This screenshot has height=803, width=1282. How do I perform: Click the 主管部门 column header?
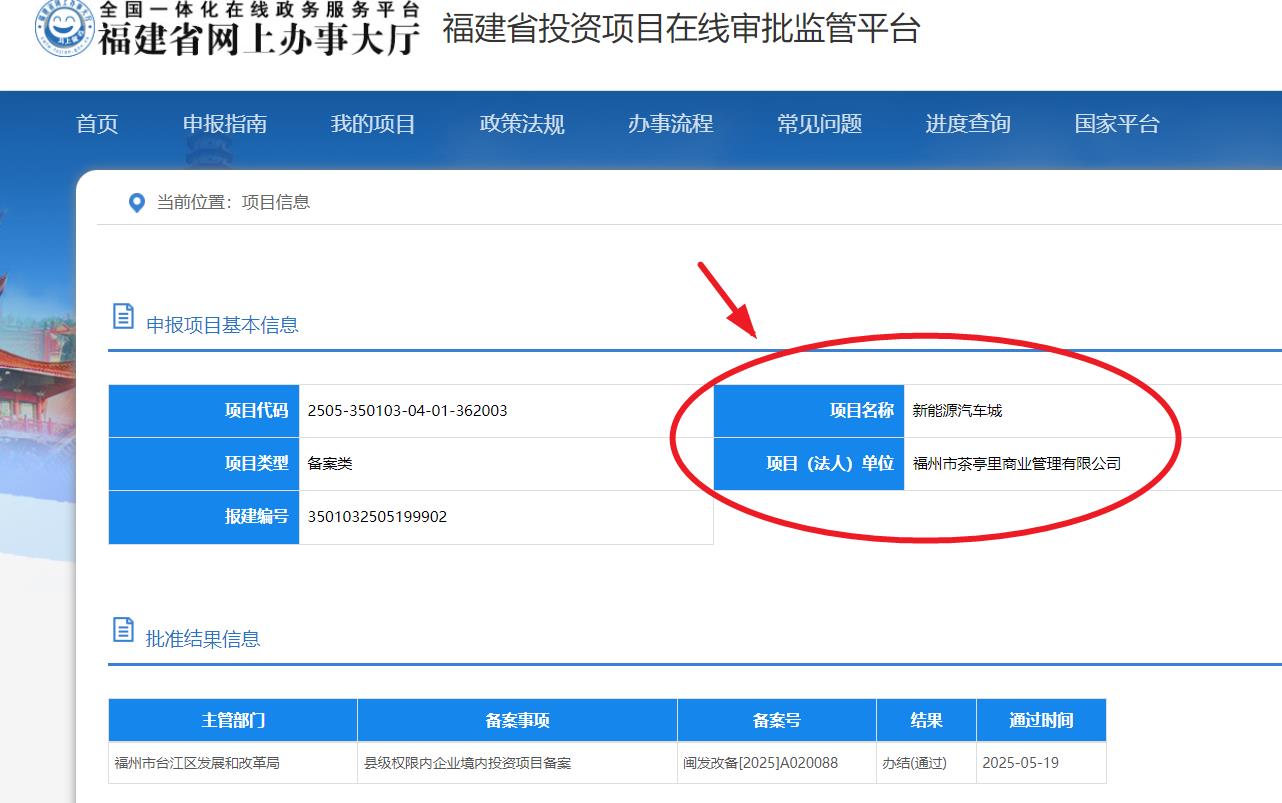coord(233,720)
